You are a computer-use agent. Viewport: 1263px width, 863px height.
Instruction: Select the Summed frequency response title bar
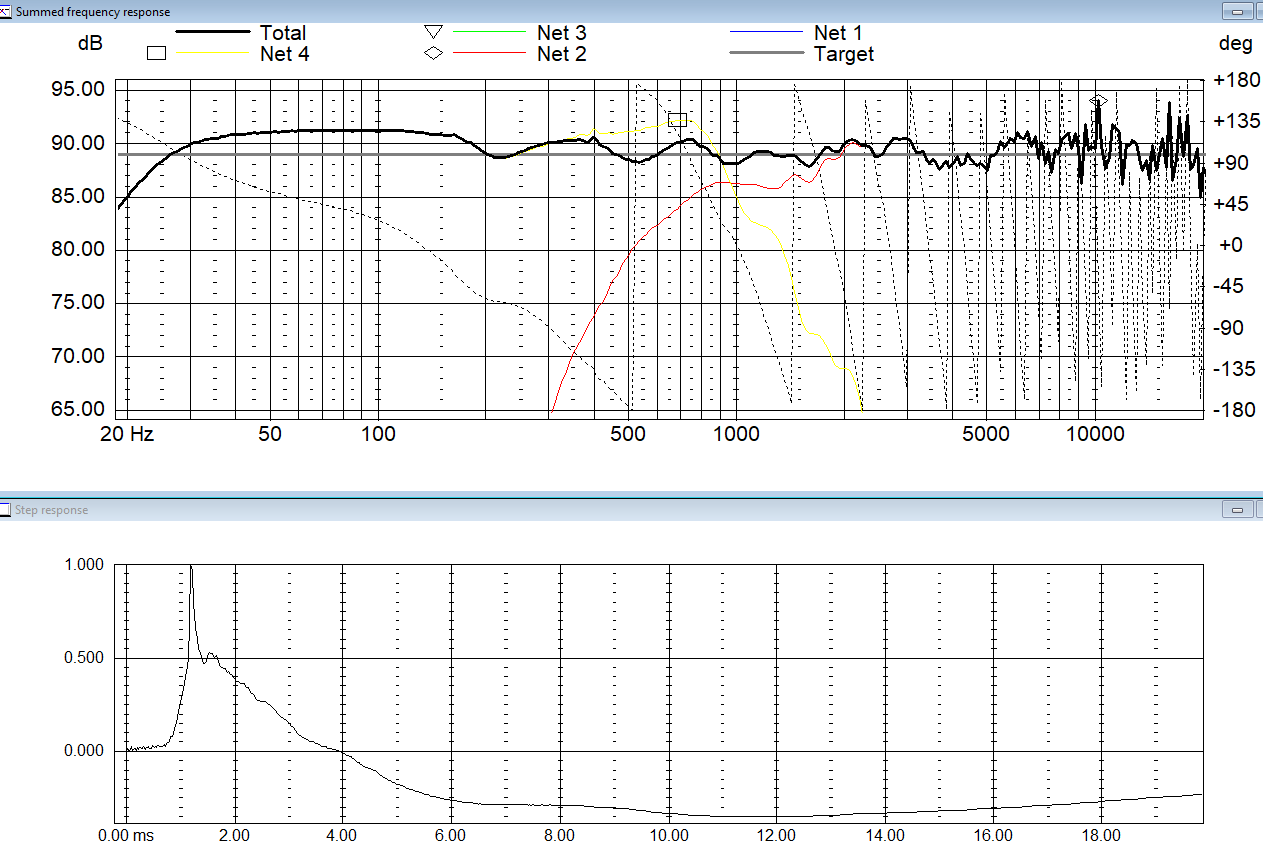point(631,11)
